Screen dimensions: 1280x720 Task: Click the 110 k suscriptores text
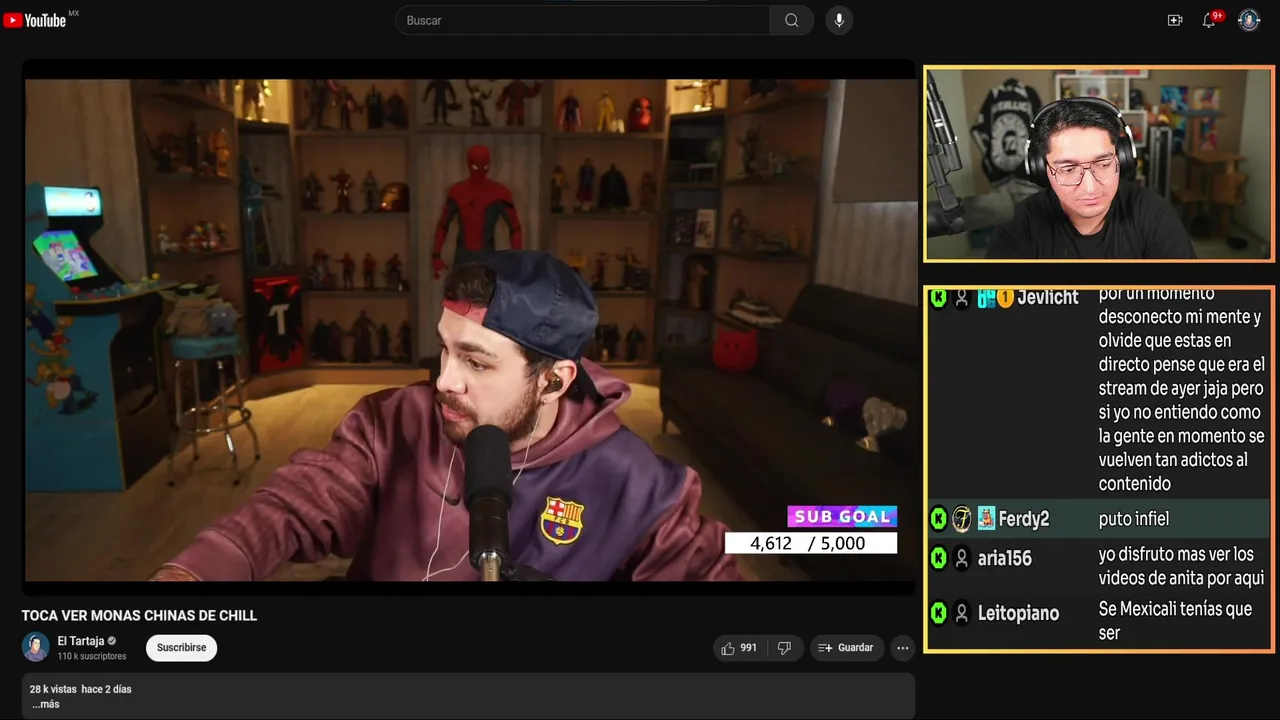coord(92,656)
